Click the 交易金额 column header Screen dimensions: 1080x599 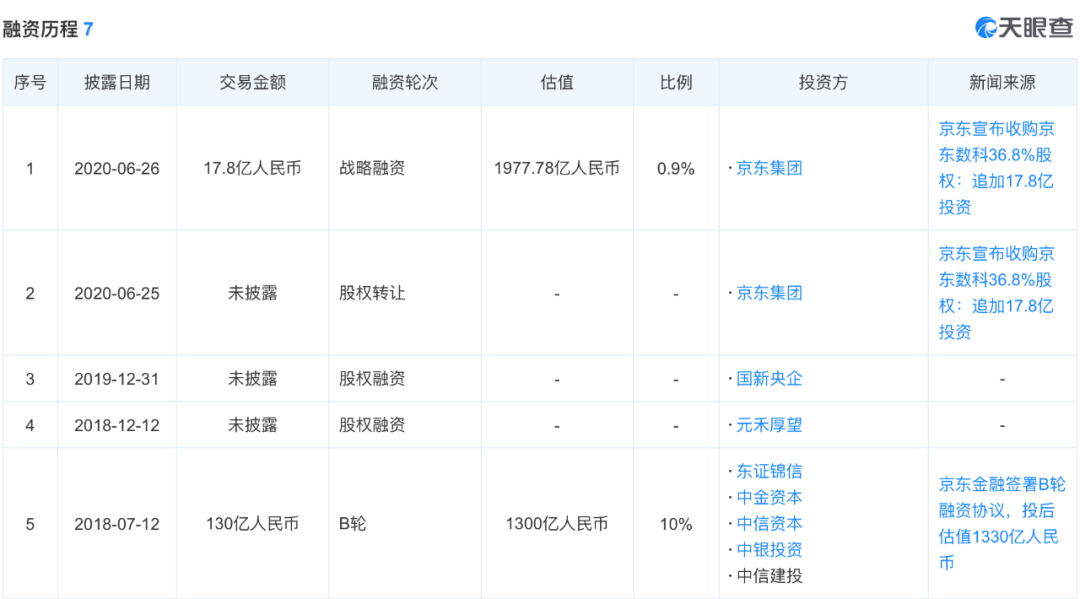(253, 83)
